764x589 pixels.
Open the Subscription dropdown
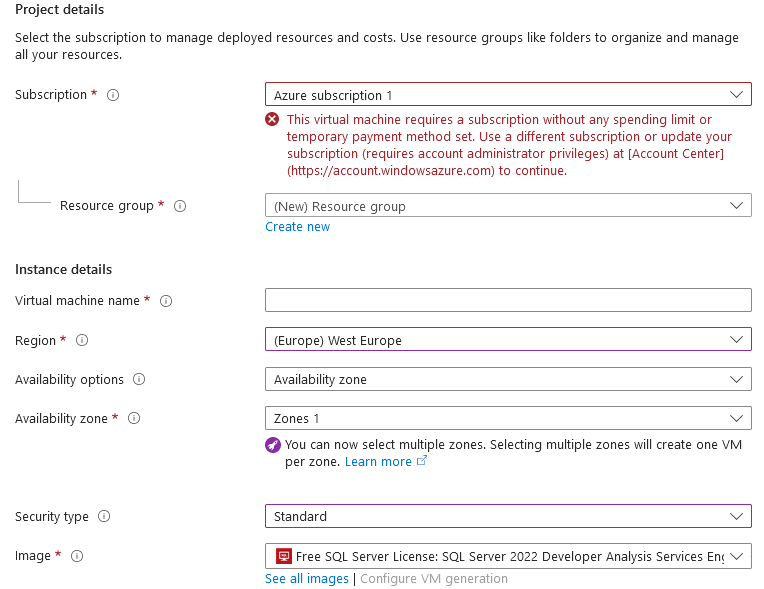[508, 95]
